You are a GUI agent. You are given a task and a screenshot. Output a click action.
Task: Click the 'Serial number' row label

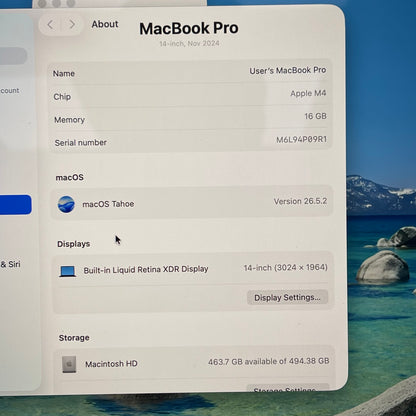pos(81,143)
